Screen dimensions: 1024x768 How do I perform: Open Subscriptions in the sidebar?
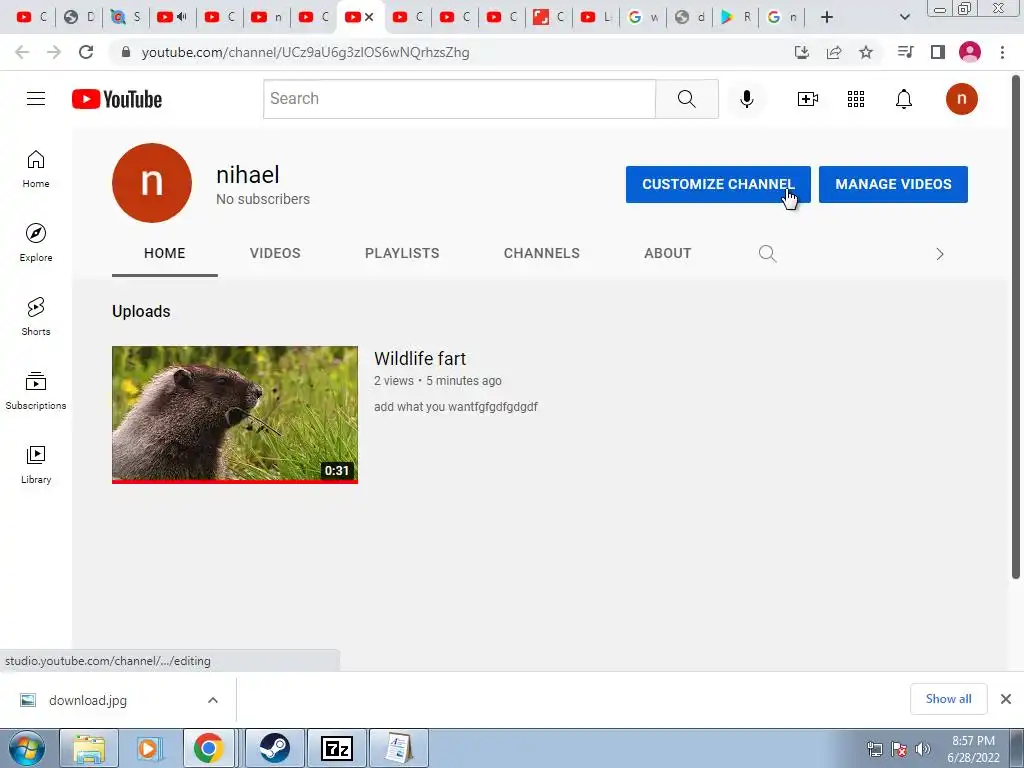[x=36, y=391]
